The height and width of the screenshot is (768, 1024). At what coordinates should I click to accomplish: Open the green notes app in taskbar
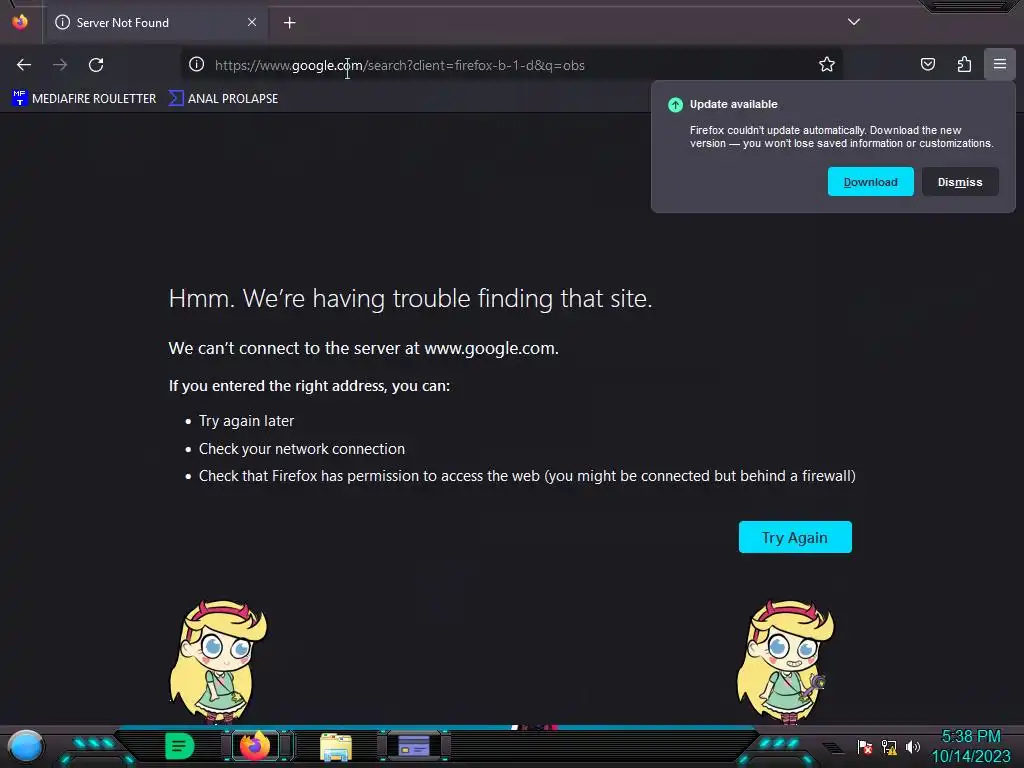179,746
